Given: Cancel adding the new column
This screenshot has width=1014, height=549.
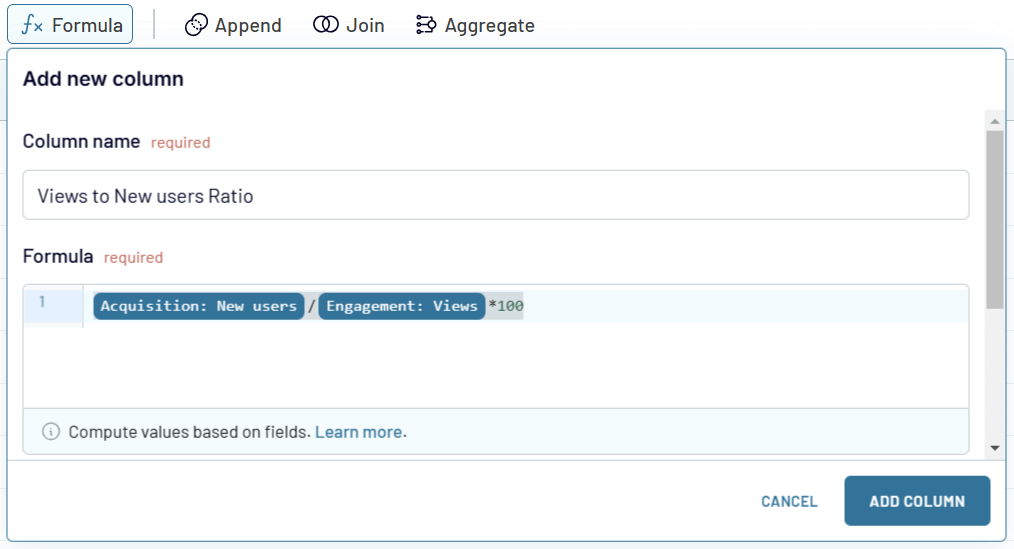Looking at the screenshot, I should [789, 501].
